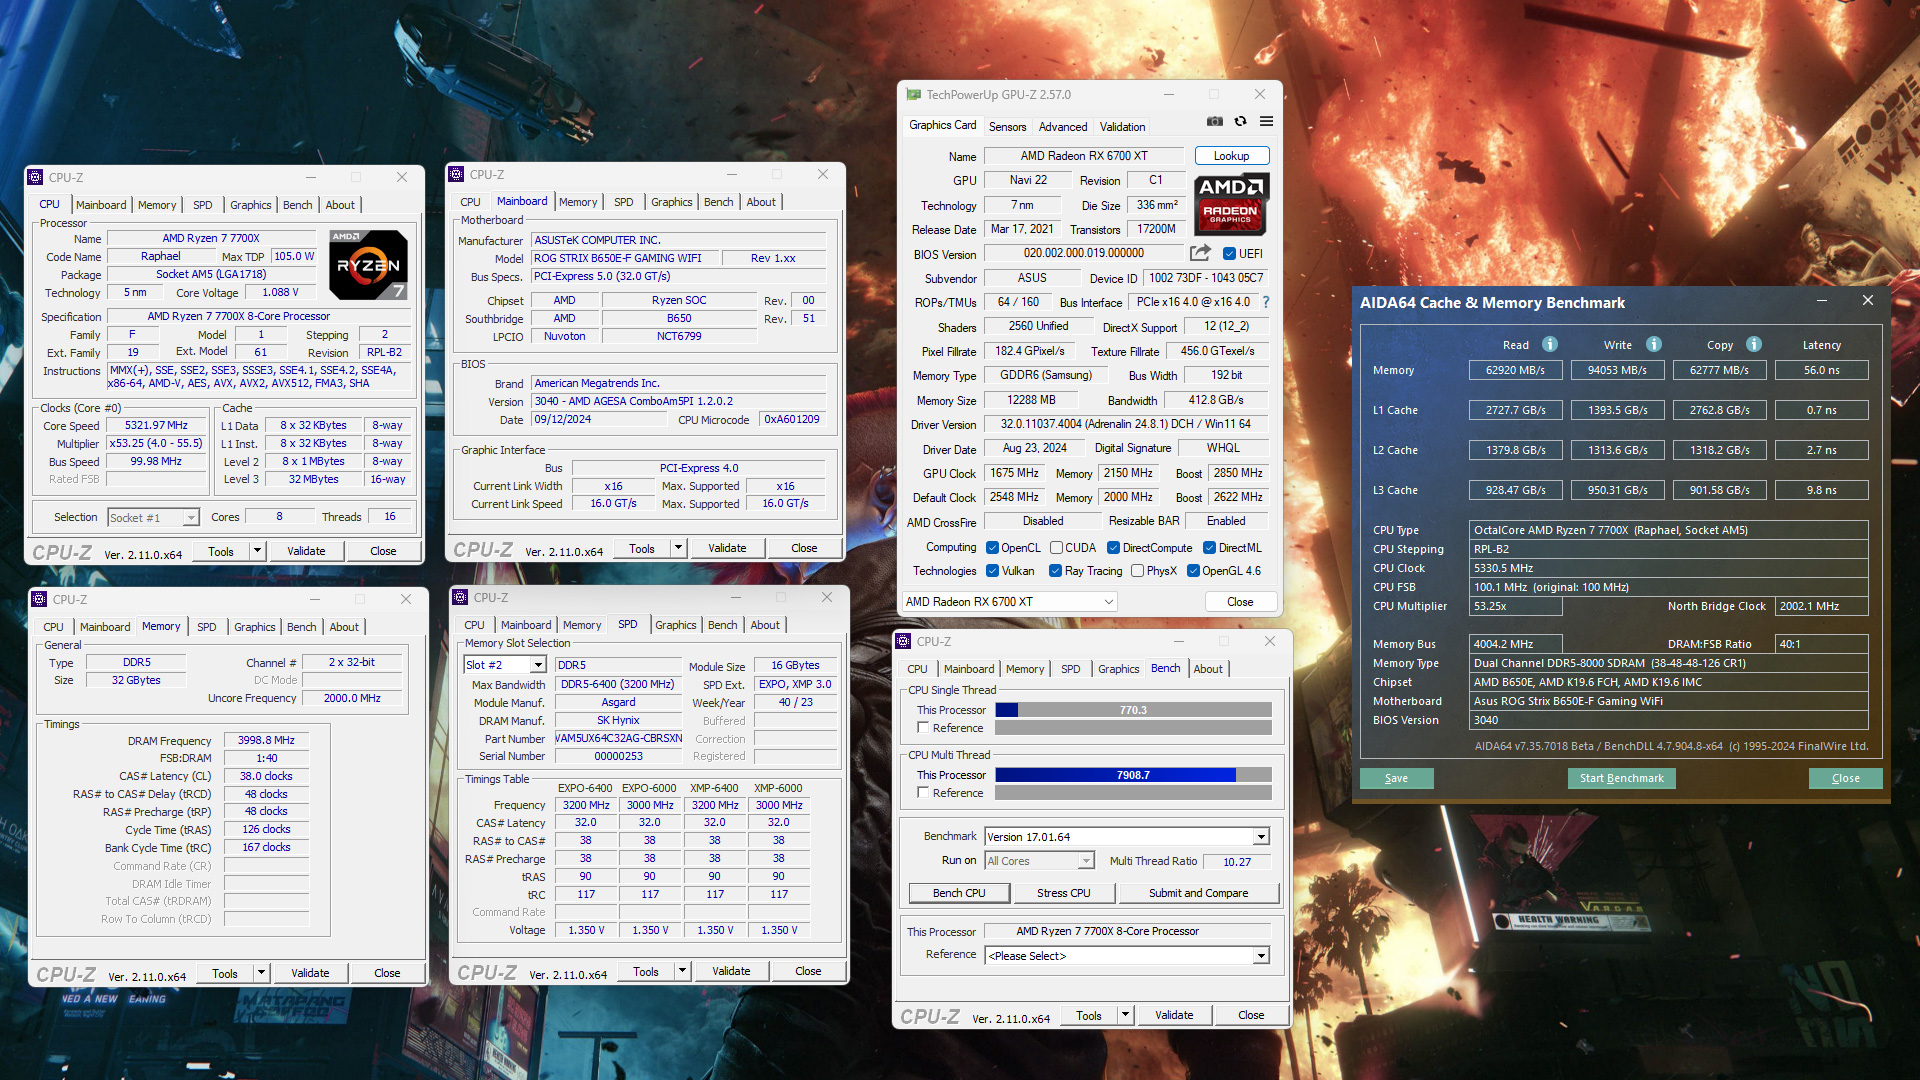Click Bus Interface question mark icon

[1266, 302]
